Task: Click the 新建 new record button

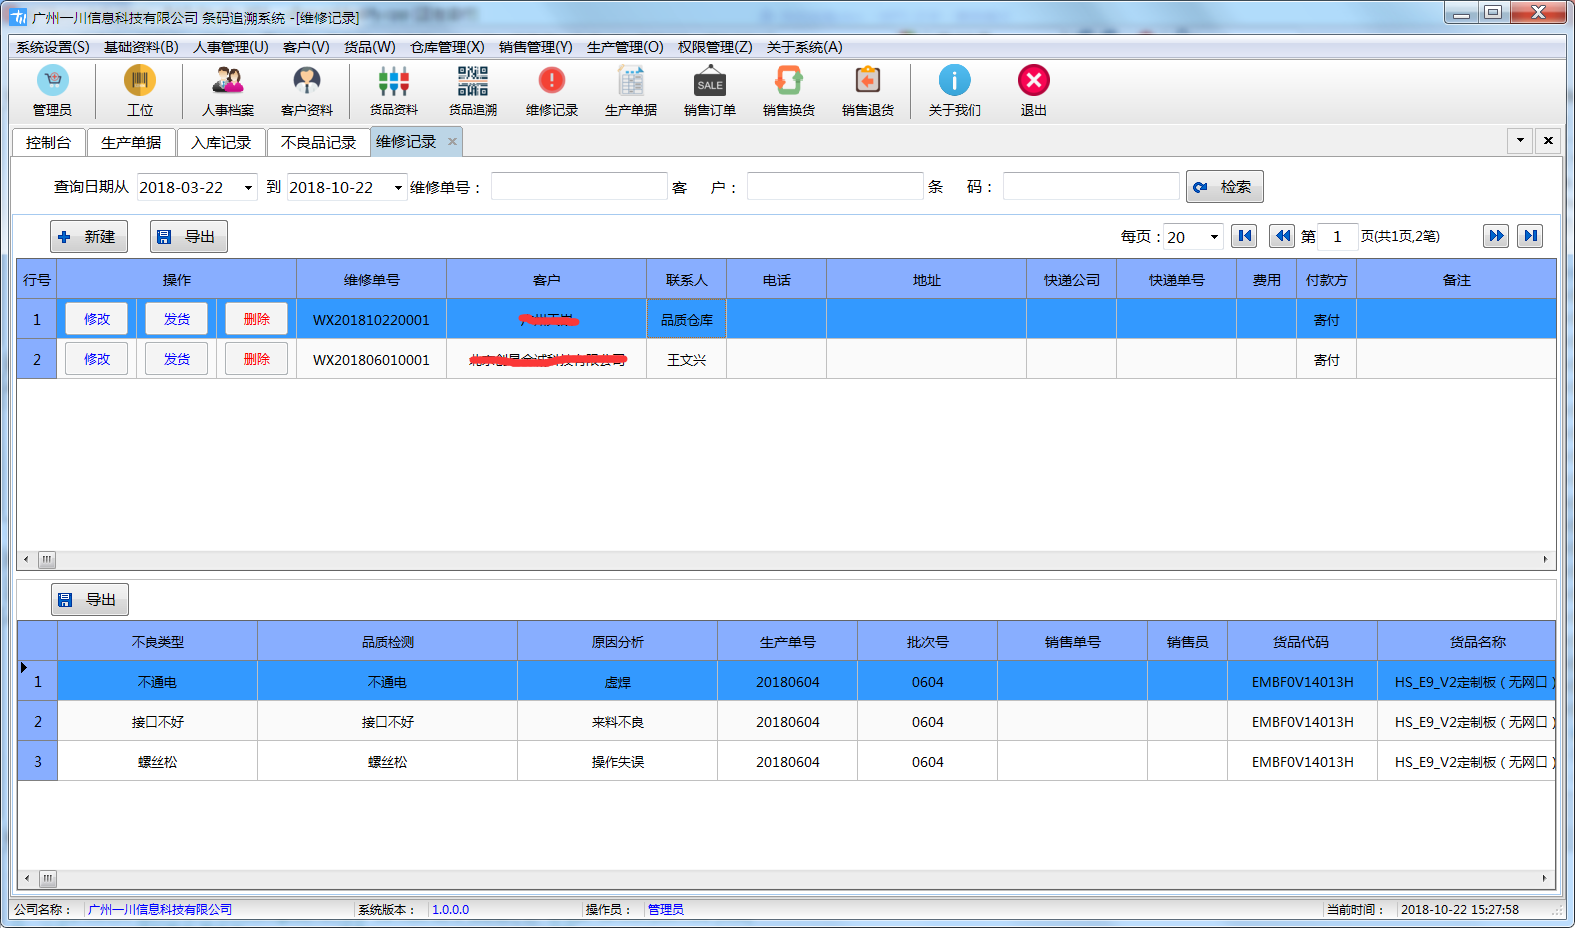Action: point(89,237)
